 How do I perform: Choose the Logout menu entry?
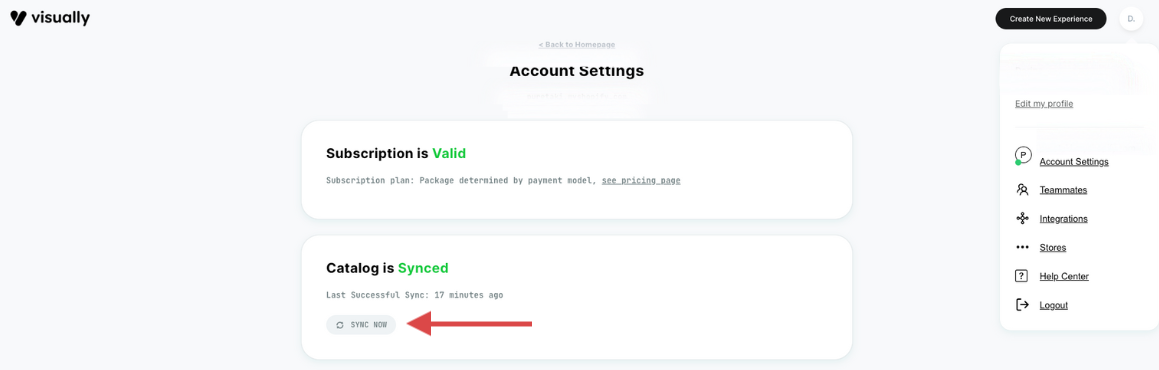[x=1053, y=305]
